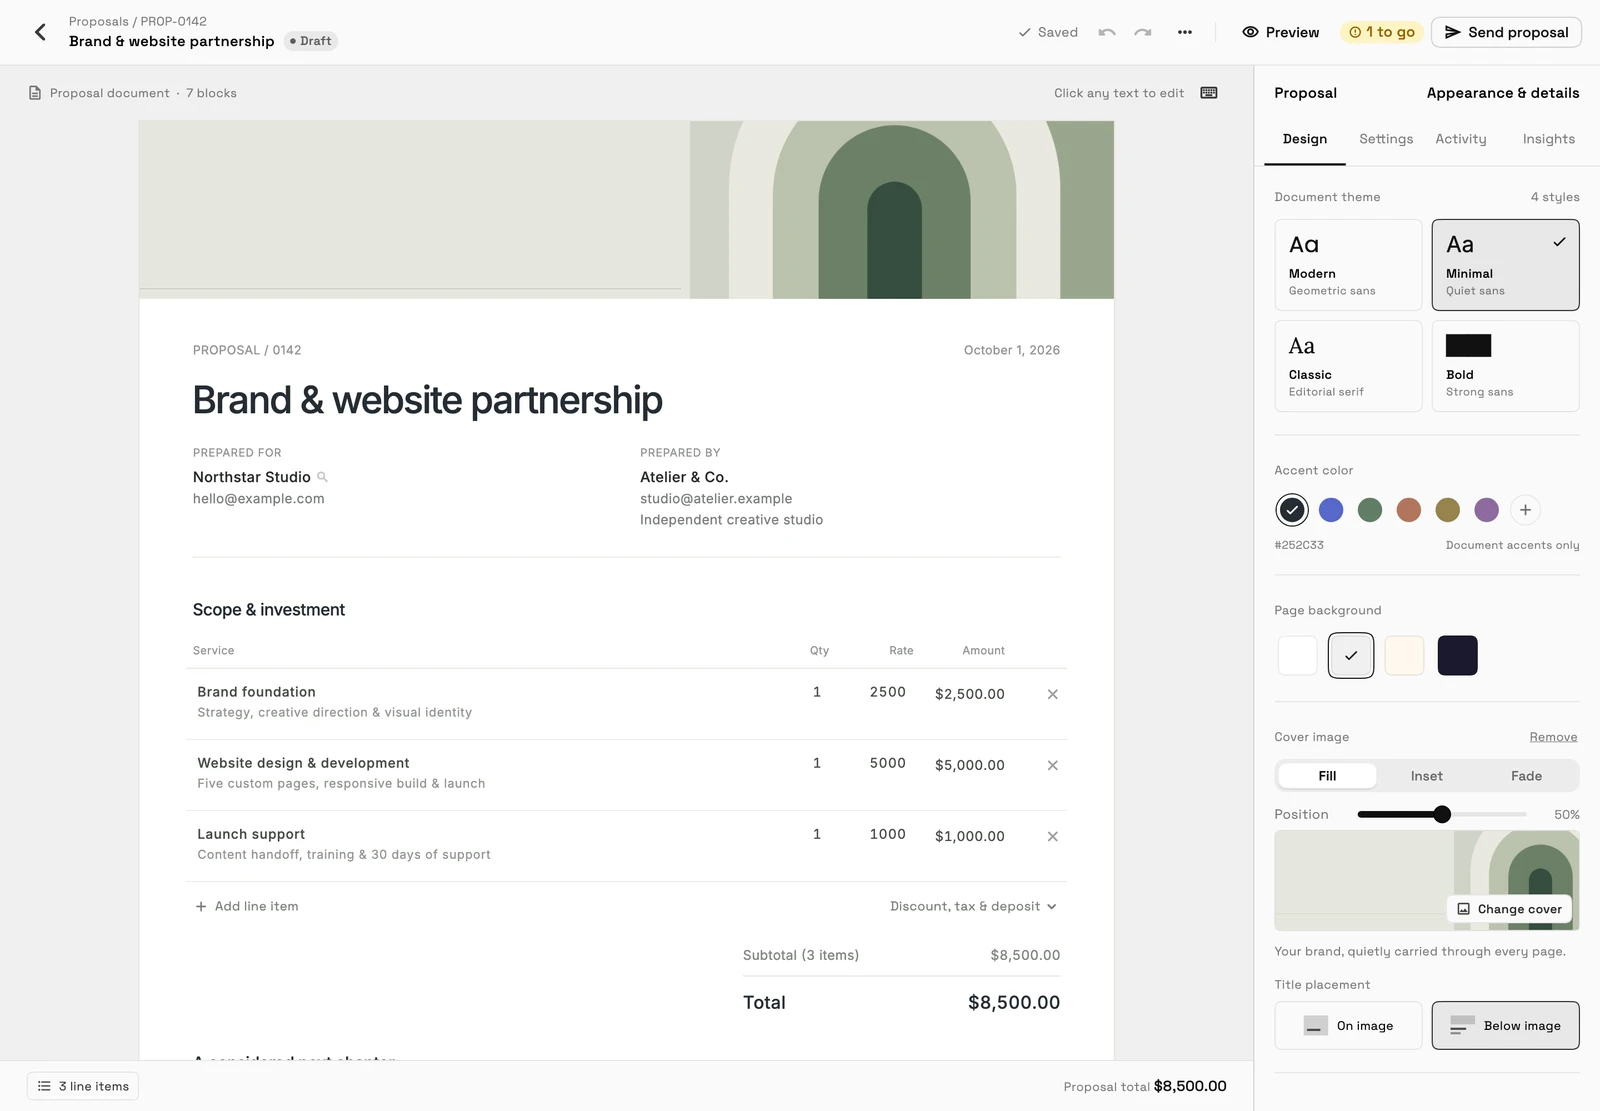The height and width of the screenshot is (1111, 1600).
Task: Add a new line item
Action: pos(247,906)
